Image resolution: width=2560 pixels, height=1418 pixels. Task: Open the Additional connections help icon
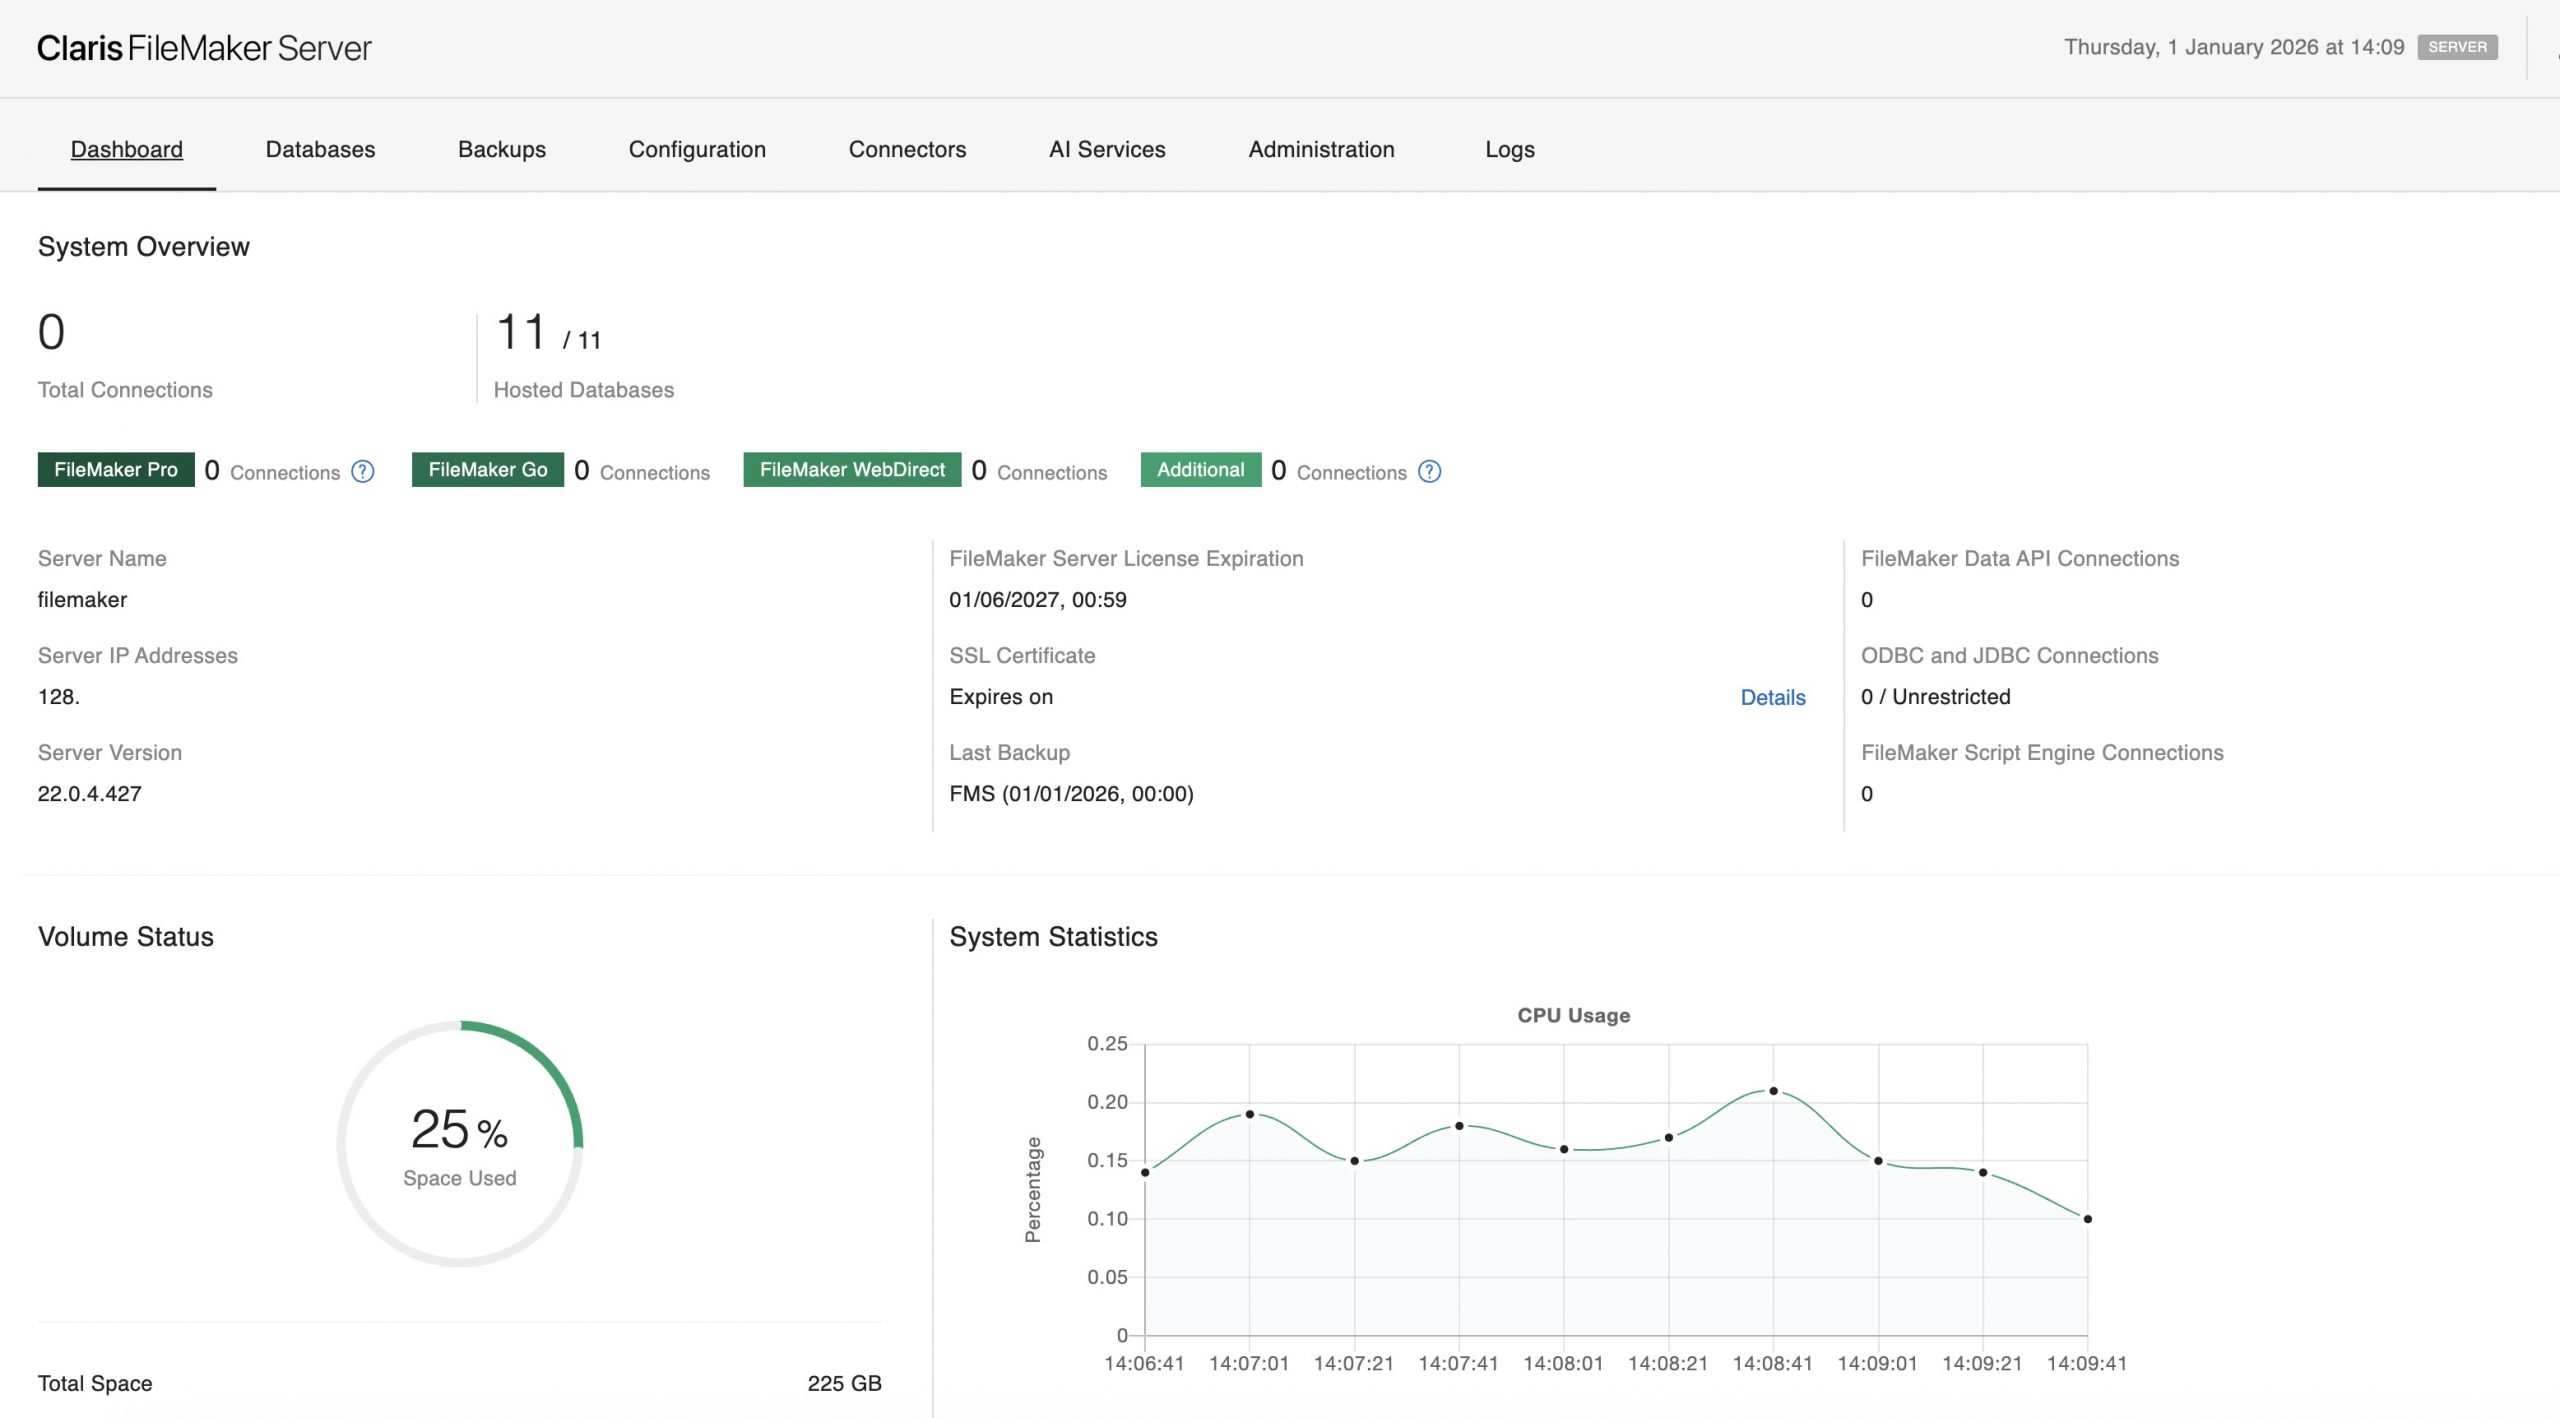1430,471
